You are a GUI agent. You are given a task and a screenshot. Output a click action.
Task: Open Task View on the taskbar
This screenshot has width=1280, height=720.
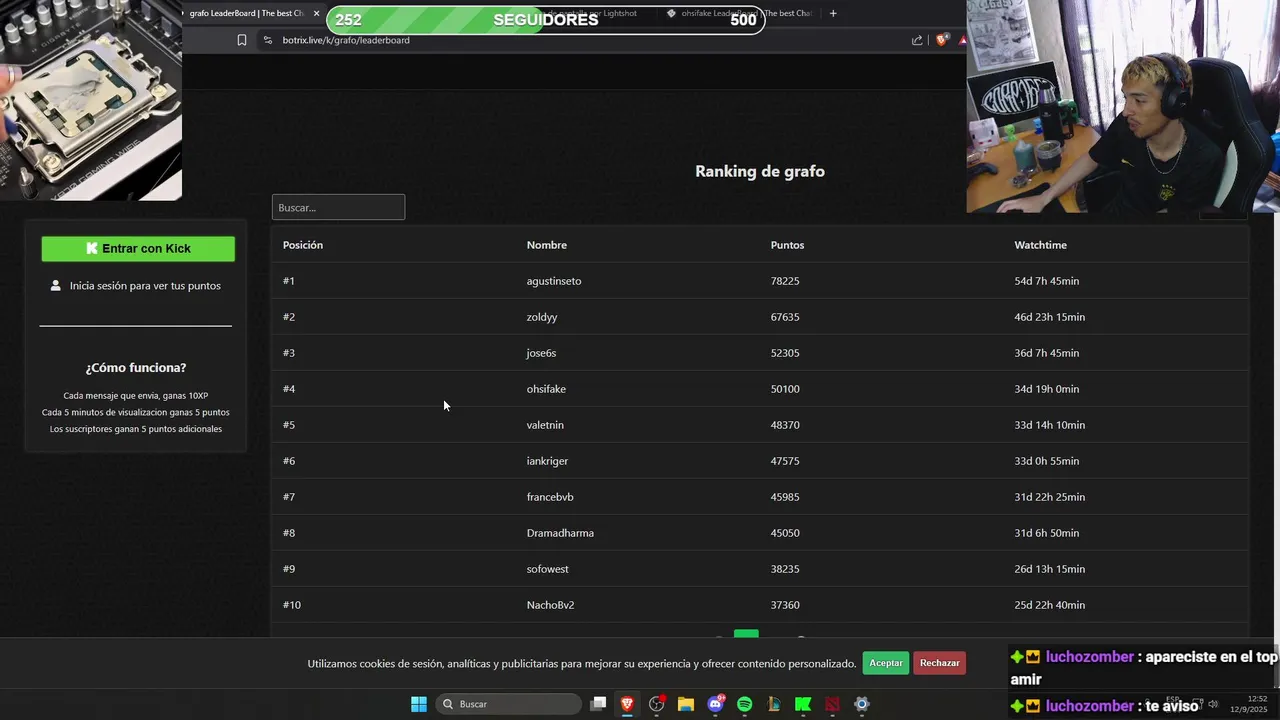point(598,704)
